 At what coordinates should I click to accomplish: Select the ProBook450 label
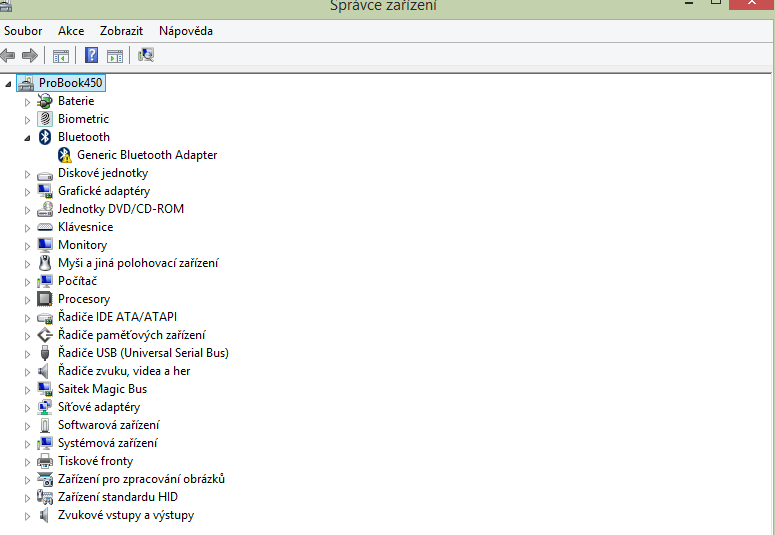pyautogui.click(x=71, y=83)
